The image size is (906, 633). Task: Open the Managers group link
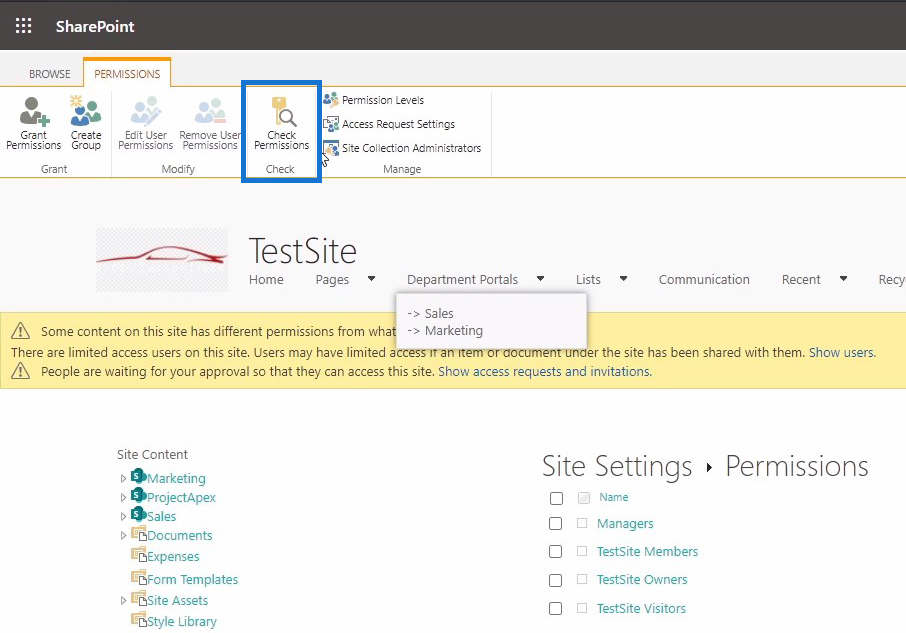point(625,523)
